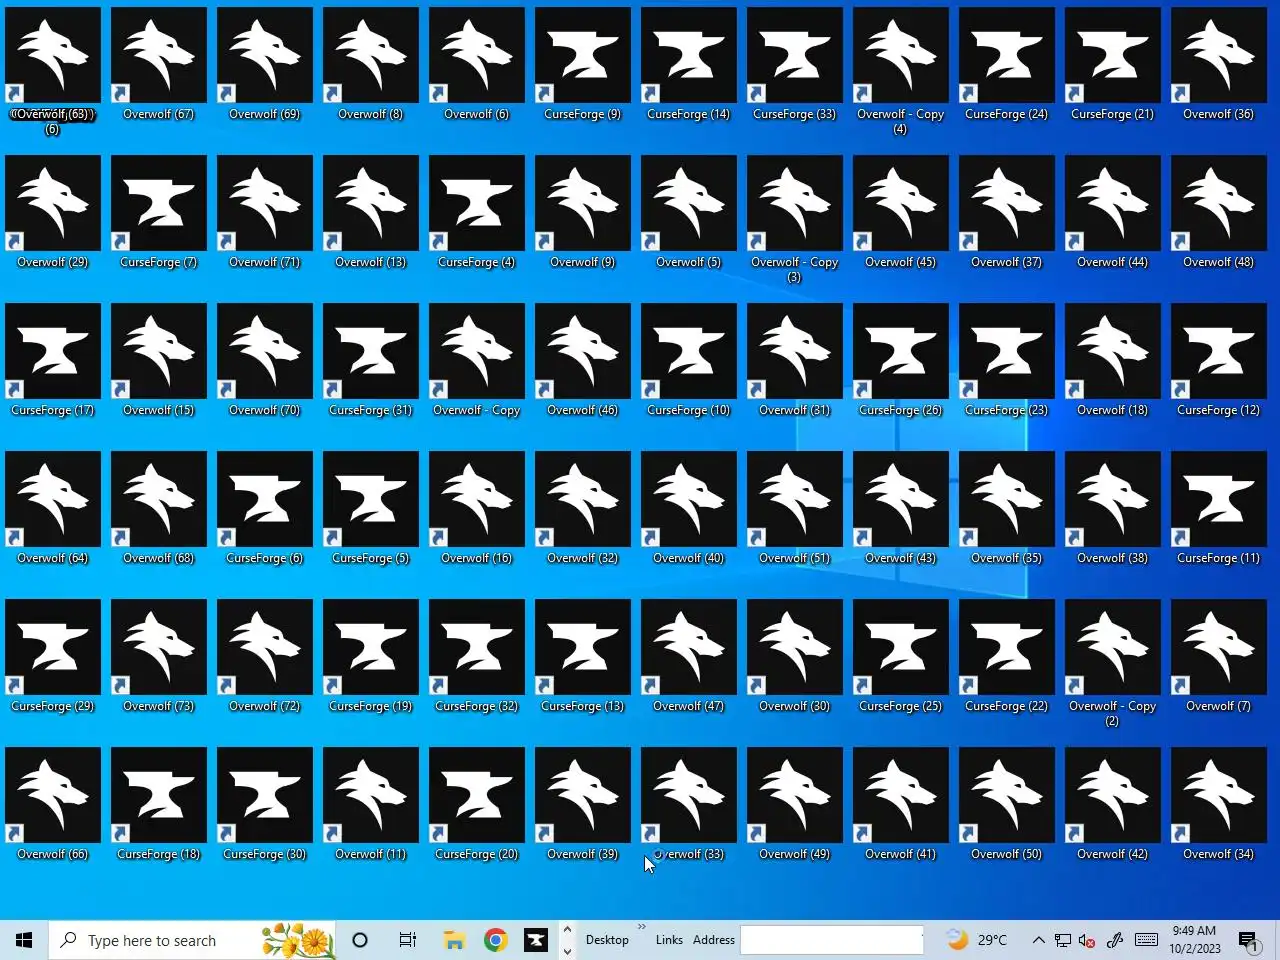This screenshot has width=1280, height=960.
Task: Select the CurseForge (14) shortcut icon
Action: pyautogui.click(x=689, y=65)
